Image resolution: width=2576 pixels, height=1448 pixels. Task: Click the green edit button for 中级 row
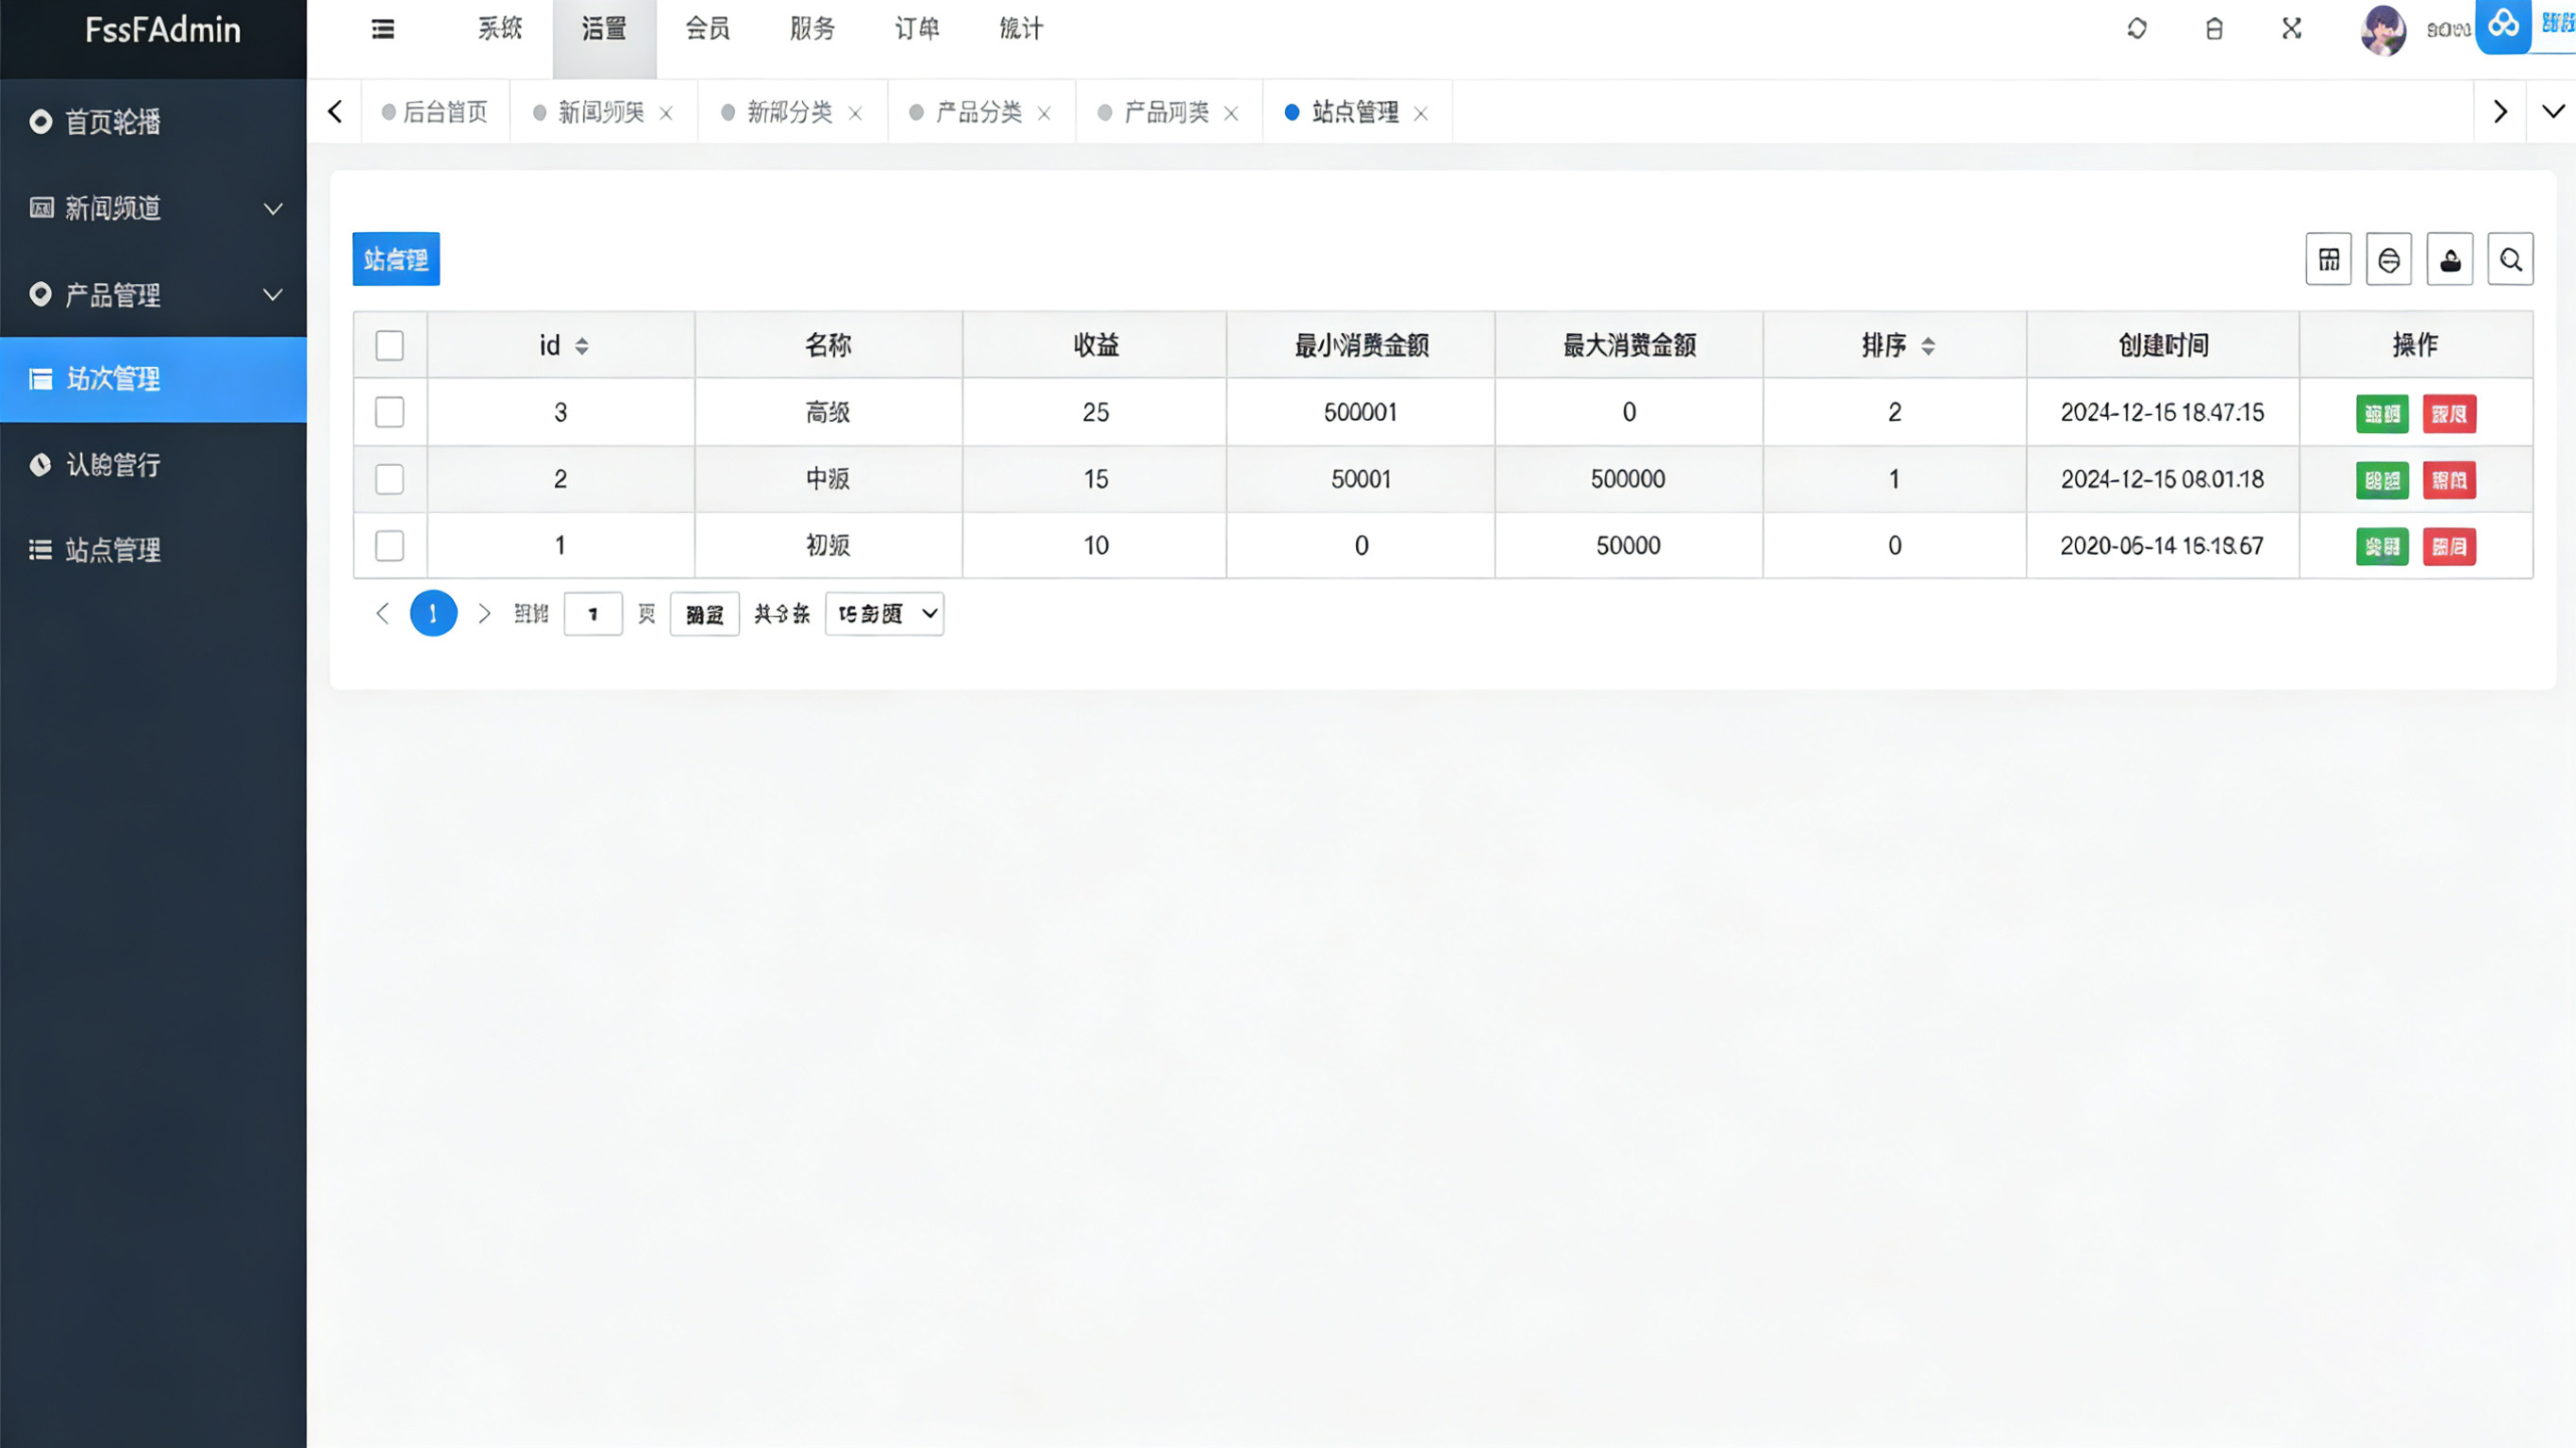(2382, 481)
